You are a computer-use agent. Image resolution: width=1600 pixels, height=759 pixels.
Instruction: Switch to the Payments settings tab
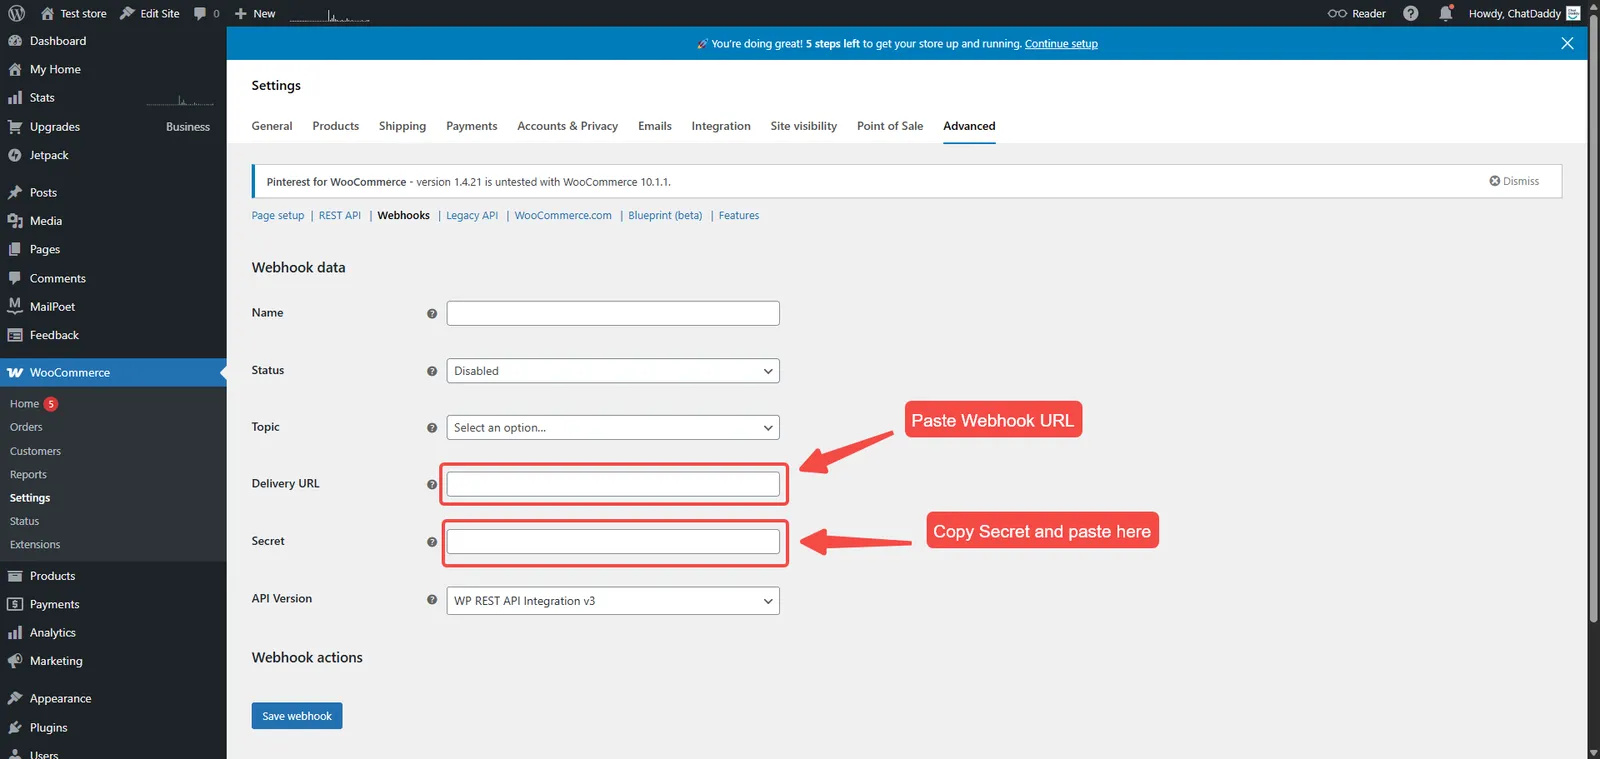tap(471, 126)
